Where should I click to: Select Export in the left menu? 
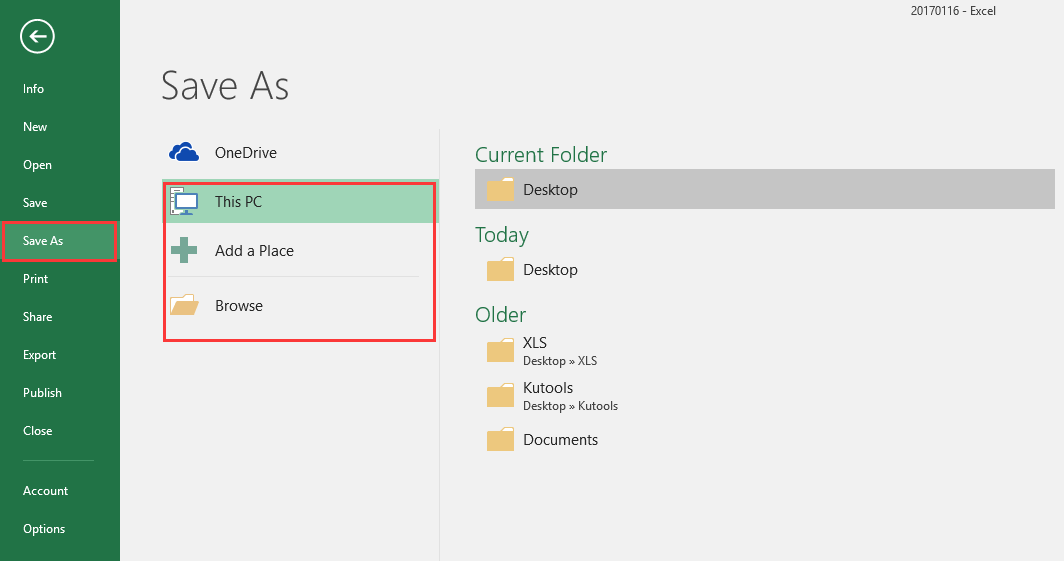point(39,355)
